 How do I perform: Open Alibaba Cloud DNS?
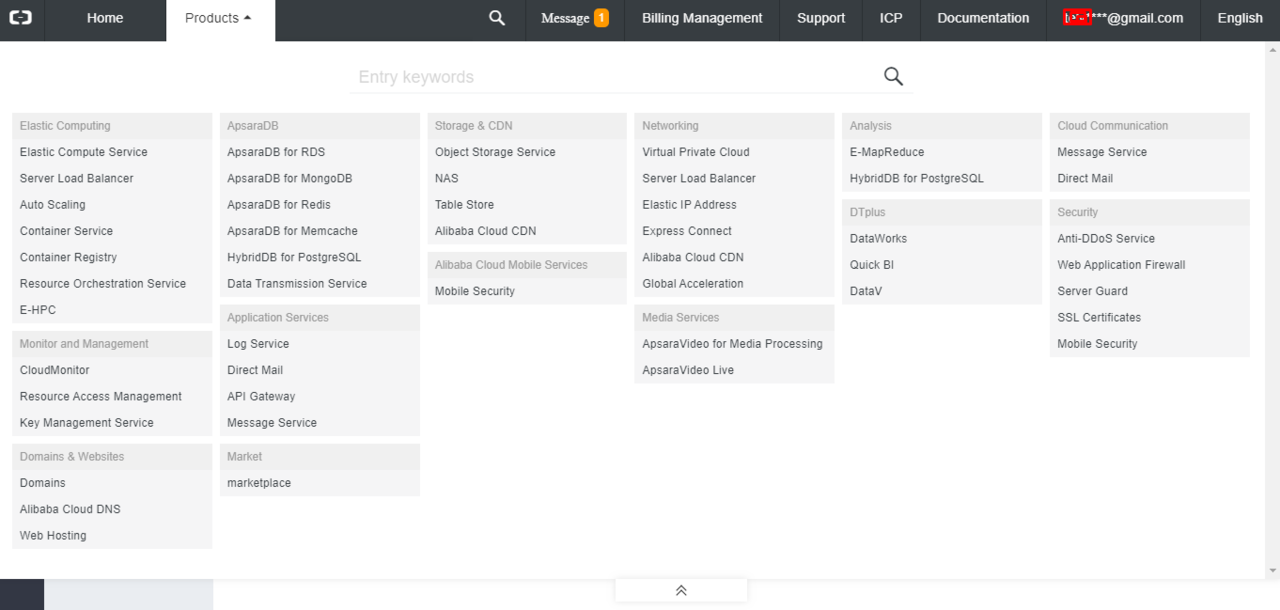tap(70, 509)
